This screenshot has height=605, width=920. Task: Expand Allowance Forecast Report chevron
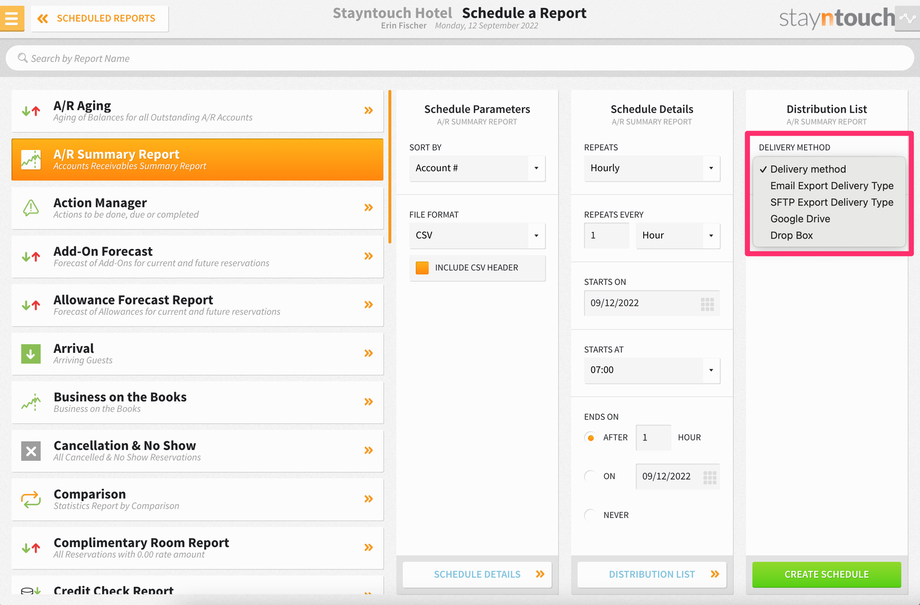coord(368,305)
